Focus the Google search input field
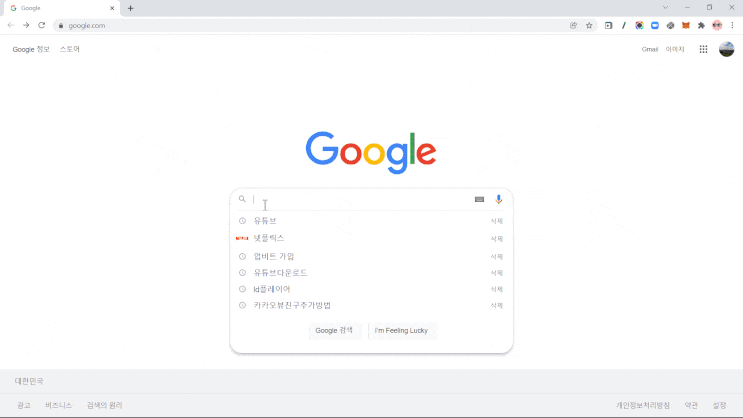Screen dimensions: 743x418 [362, 199]
